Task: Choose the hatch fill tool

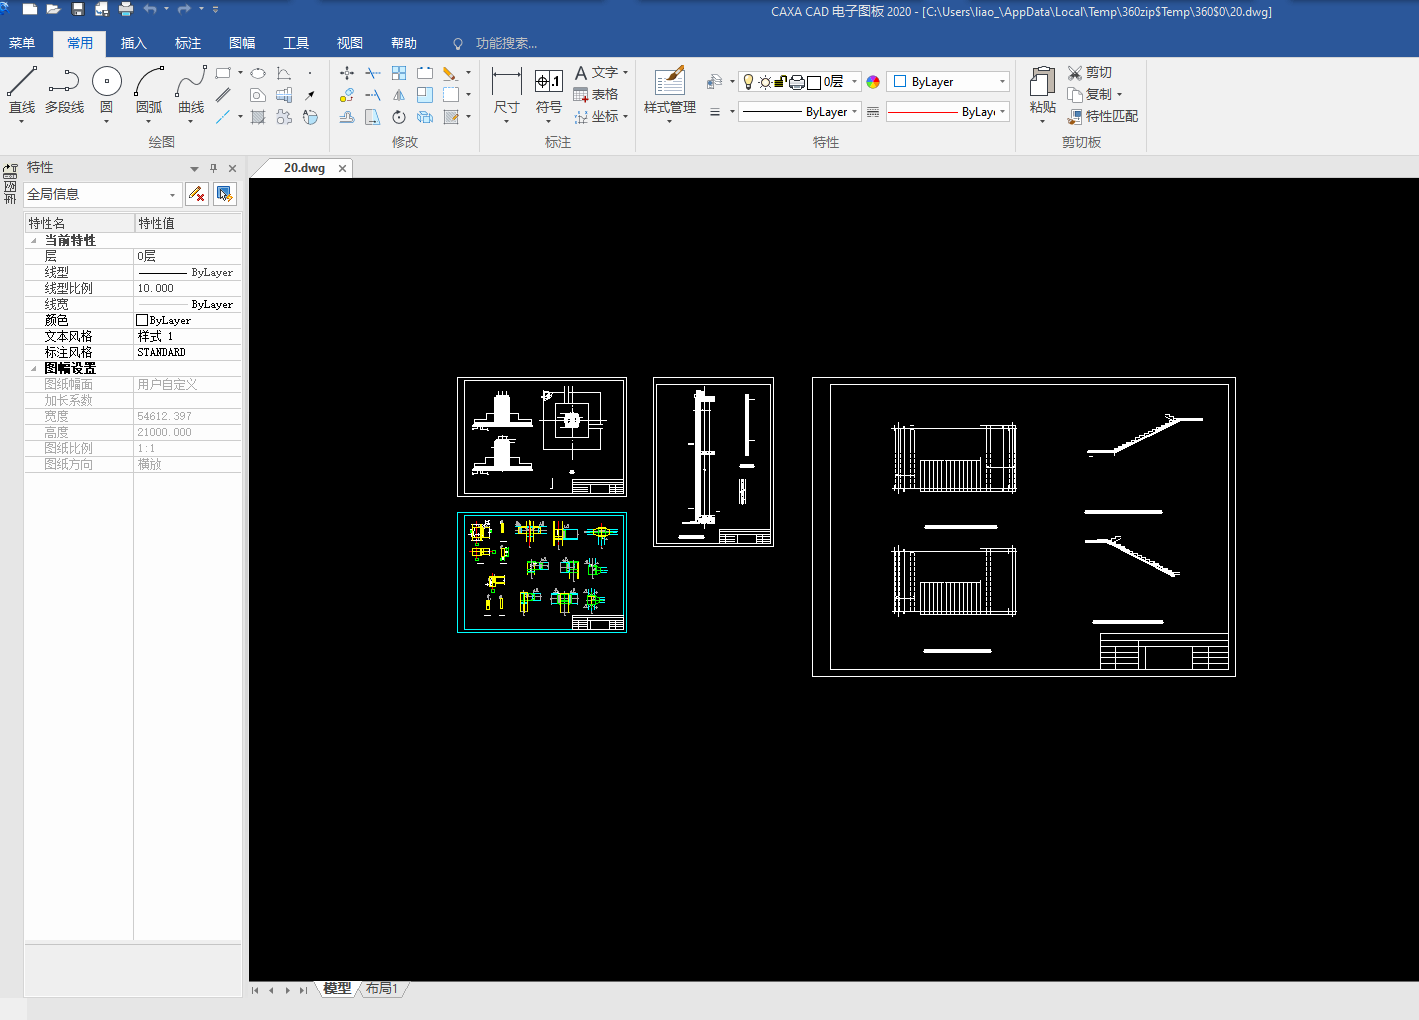Action: tap(258, 117)
